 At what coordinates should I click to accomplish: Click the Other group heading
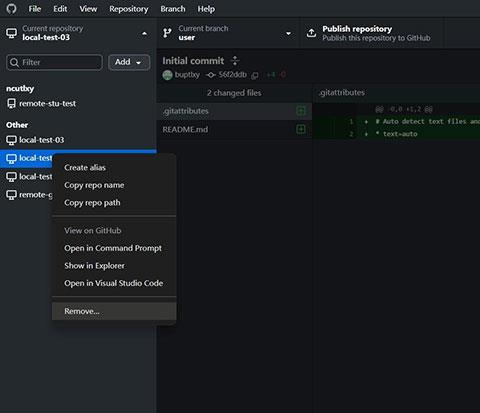pyautogui.click(x=17, y=125)
